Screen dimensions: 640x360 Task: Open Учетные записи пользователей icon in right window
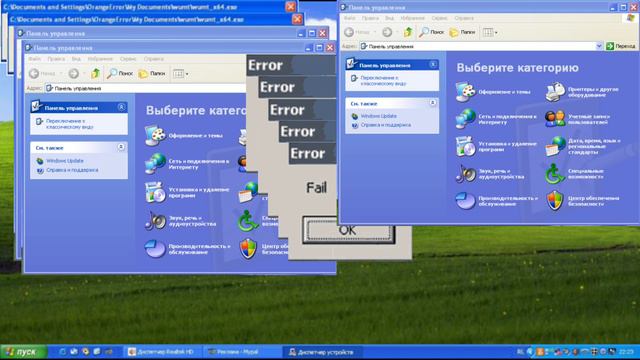[555, 119]
